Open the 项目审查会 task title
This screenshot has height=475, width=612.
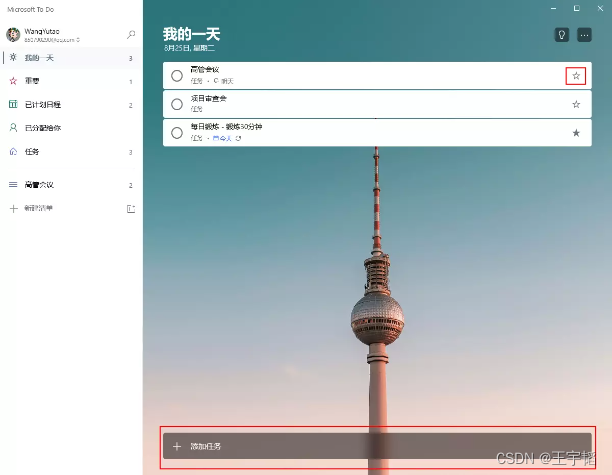point(208,98)
